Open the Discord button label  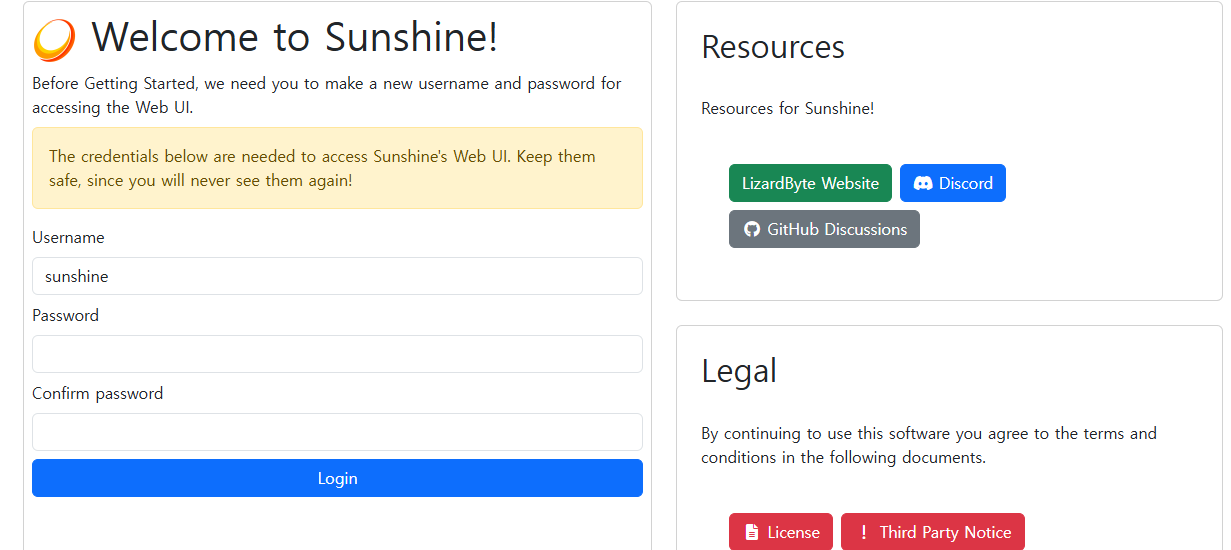tap(966, 183)
